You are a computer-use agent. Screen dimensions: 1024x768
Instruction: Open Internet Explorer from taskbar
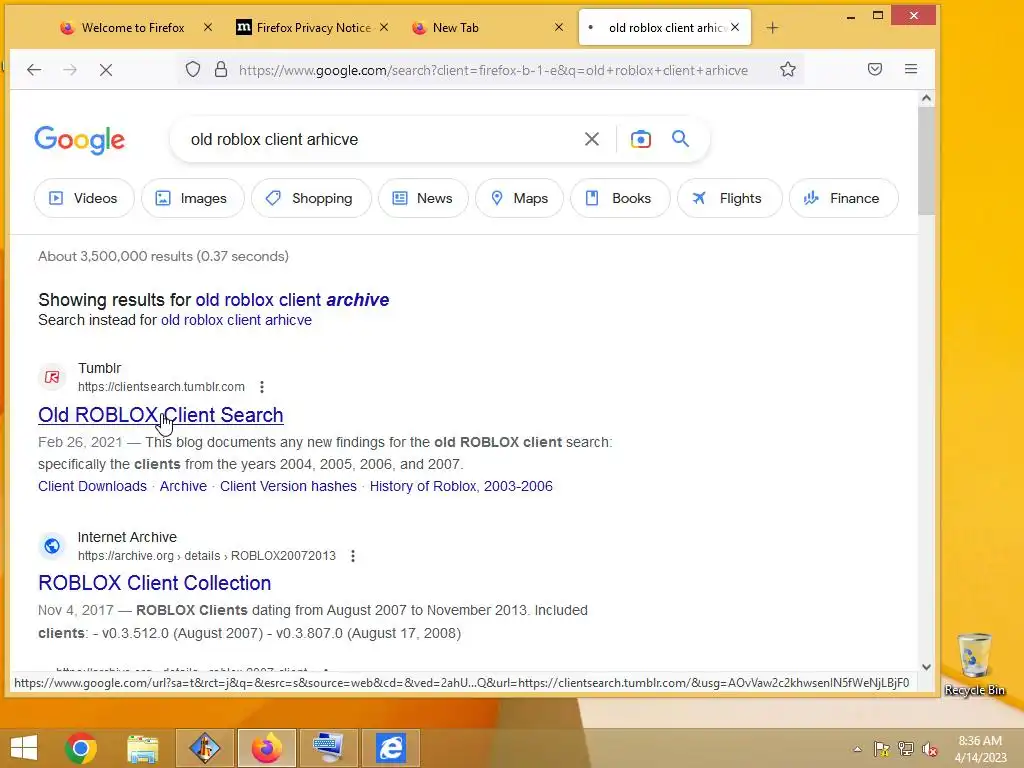coord(391,748)
